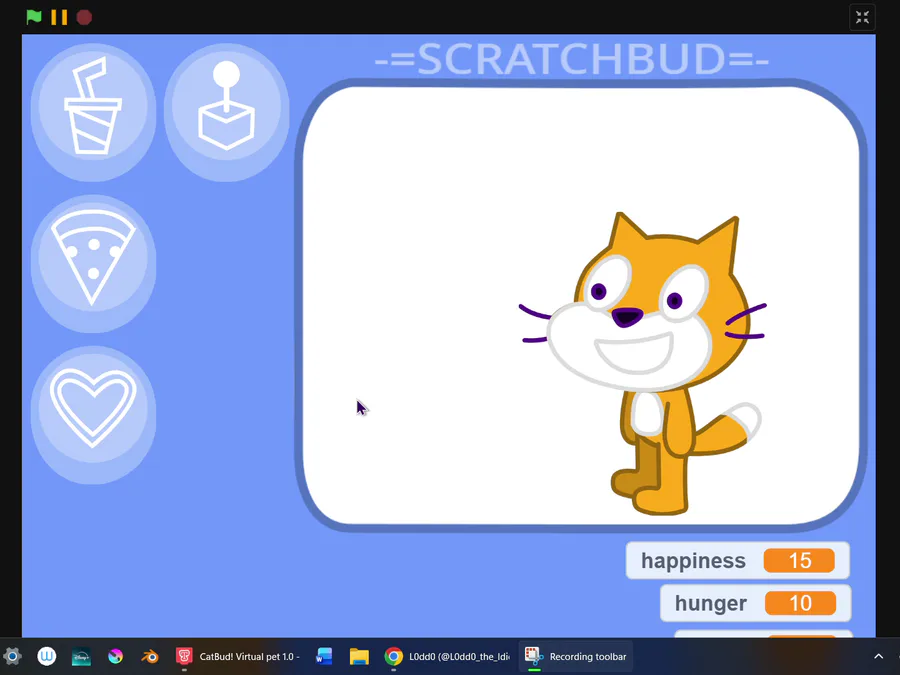
Task: Pet the cat with the heart icon
Action: [93, 413]
